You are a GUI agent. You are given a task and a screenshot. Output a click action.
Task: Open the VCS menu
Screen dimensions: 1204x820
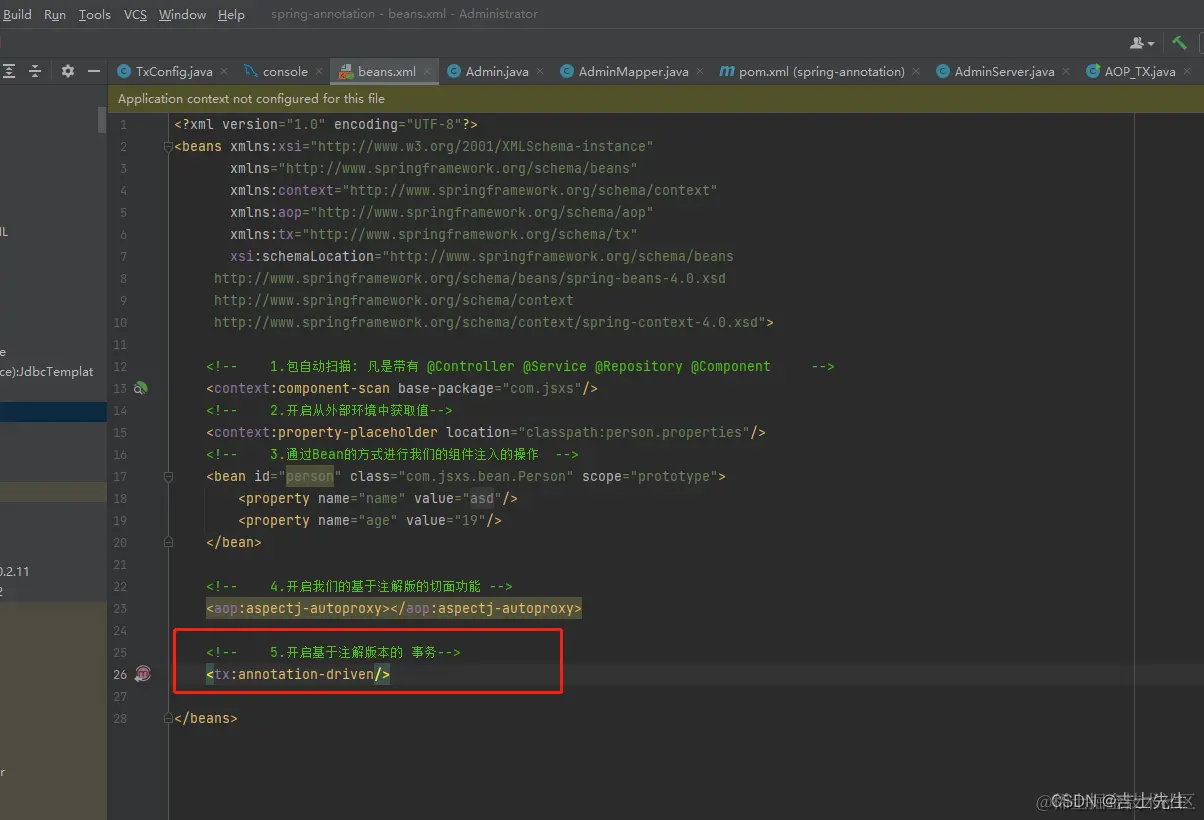[135, 14]
